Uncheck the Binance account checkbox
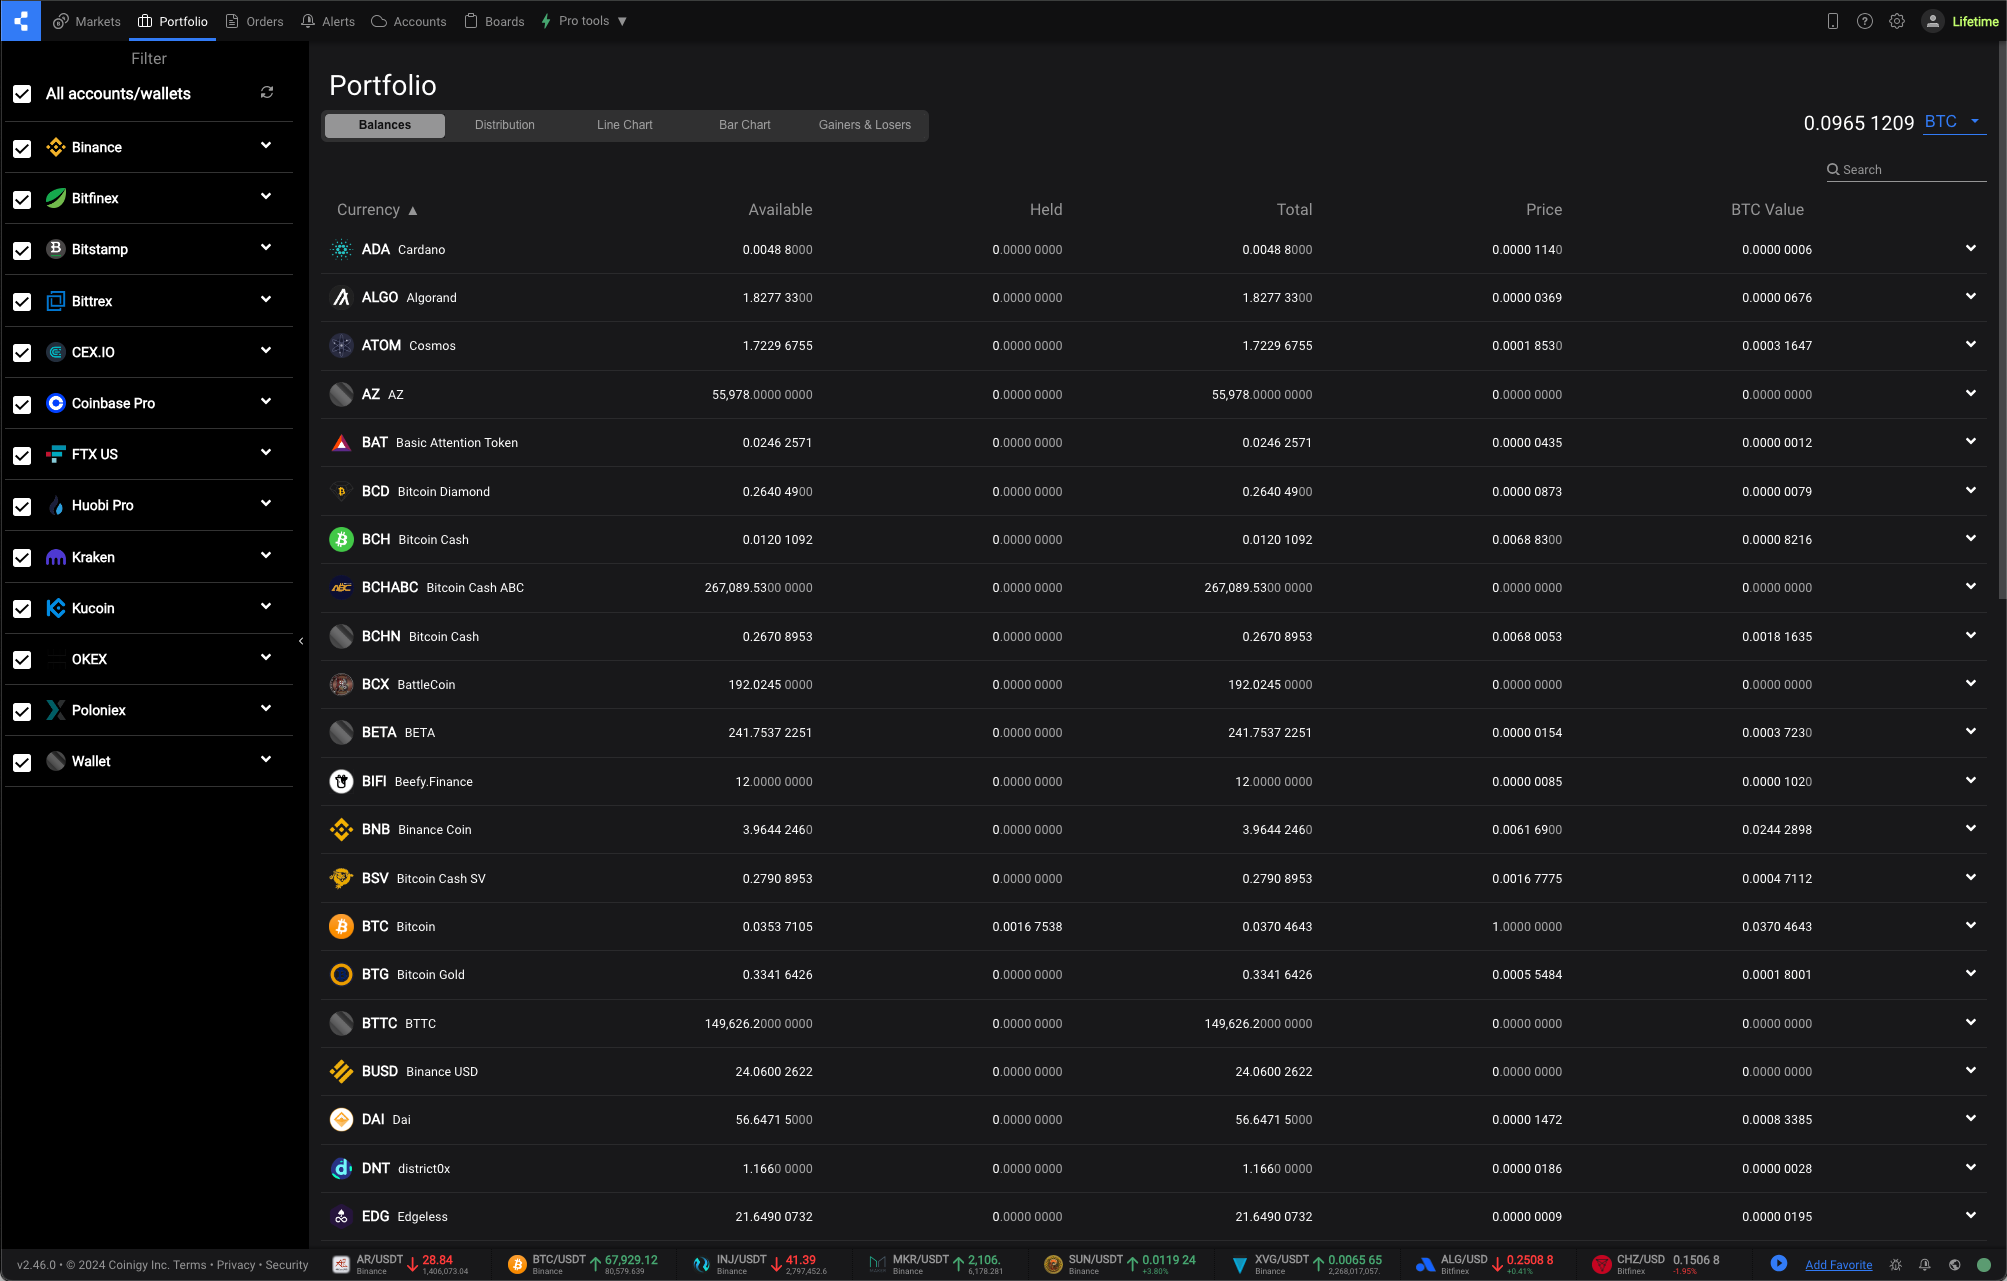2007x1281 pixels. (x=22, y=148)
